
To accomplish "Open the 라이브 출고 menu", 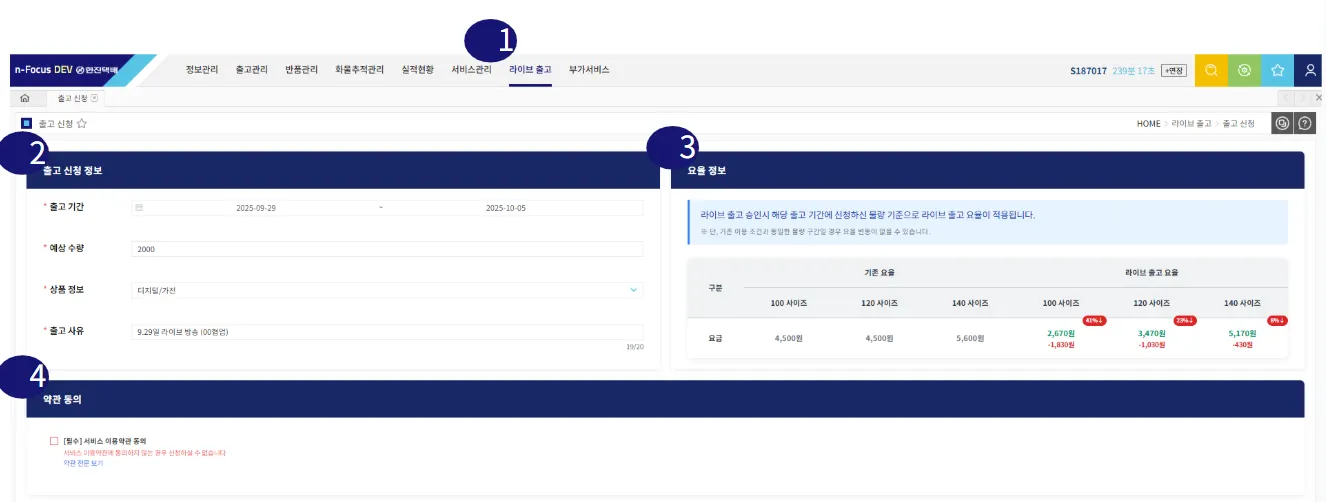I will pyautogui.click(x=530, y=70).
